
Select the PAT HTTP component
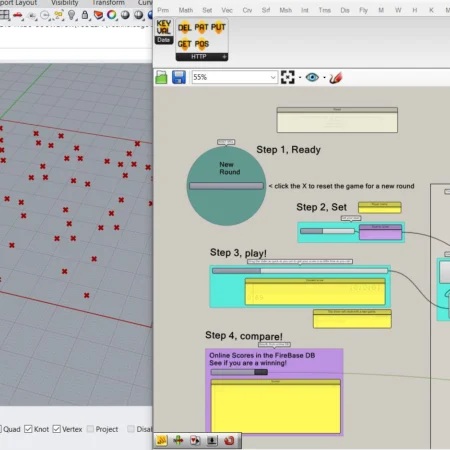[201, 27]
